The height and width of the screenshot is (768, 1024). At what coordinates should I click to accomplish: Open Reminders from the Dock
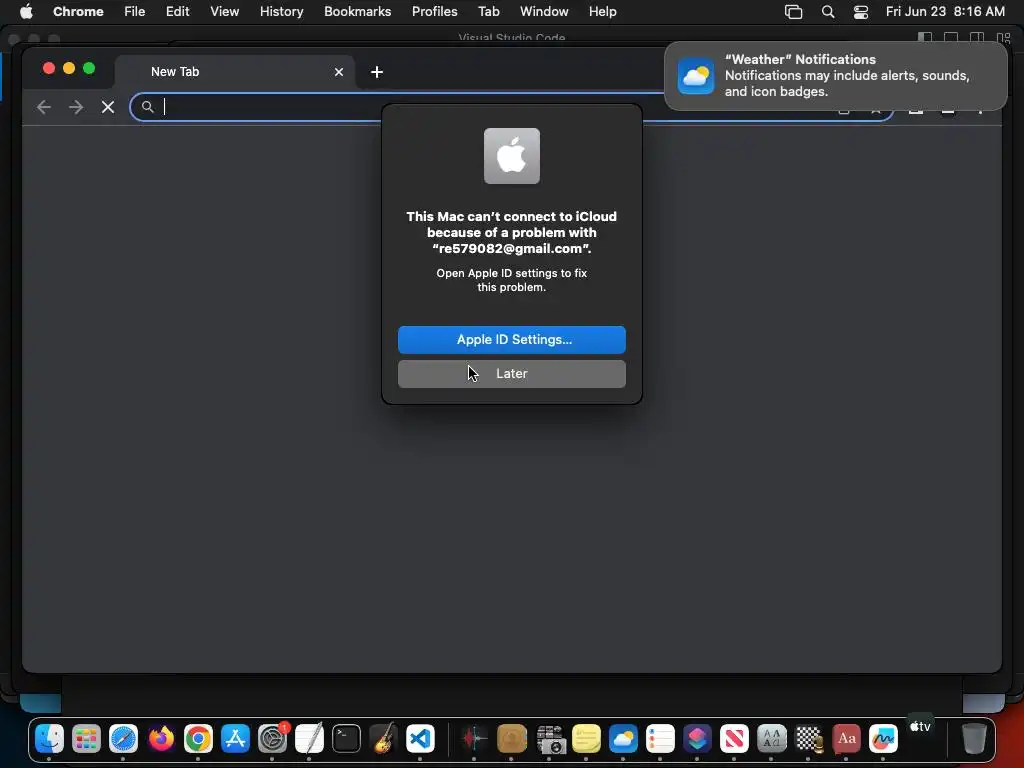click(x=660, y=739)
